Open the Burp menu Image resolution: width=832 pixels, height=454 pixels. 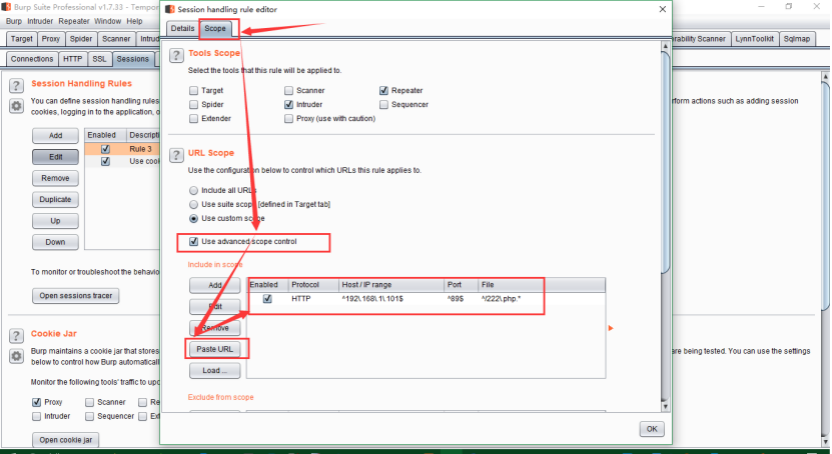click(x=14, y=21)
